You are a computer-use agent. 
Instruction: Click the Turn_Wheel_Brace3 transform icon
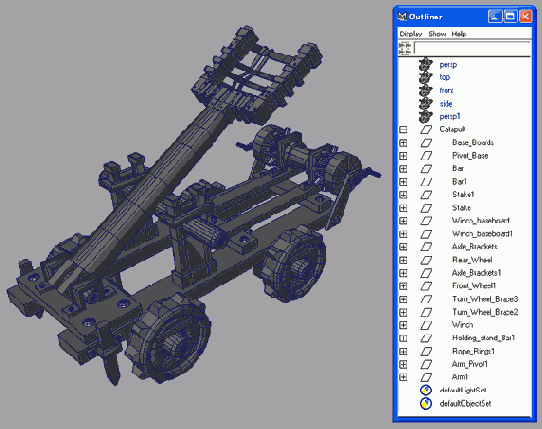tap(426, 299)
